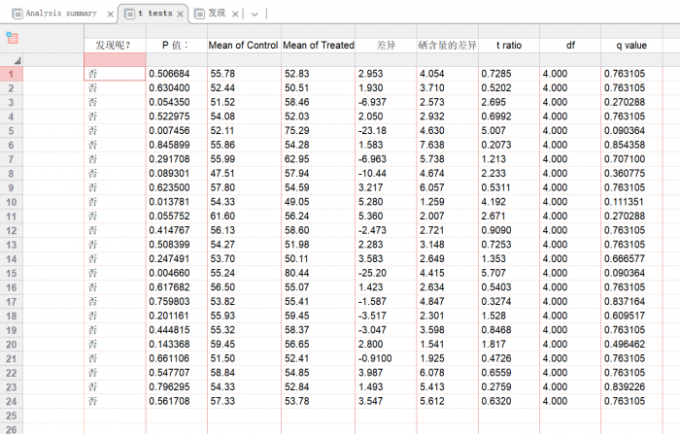Click the table format icon at top-left
Image resolution: width=680 pixels, height=434 pixels.
point(12,38)
